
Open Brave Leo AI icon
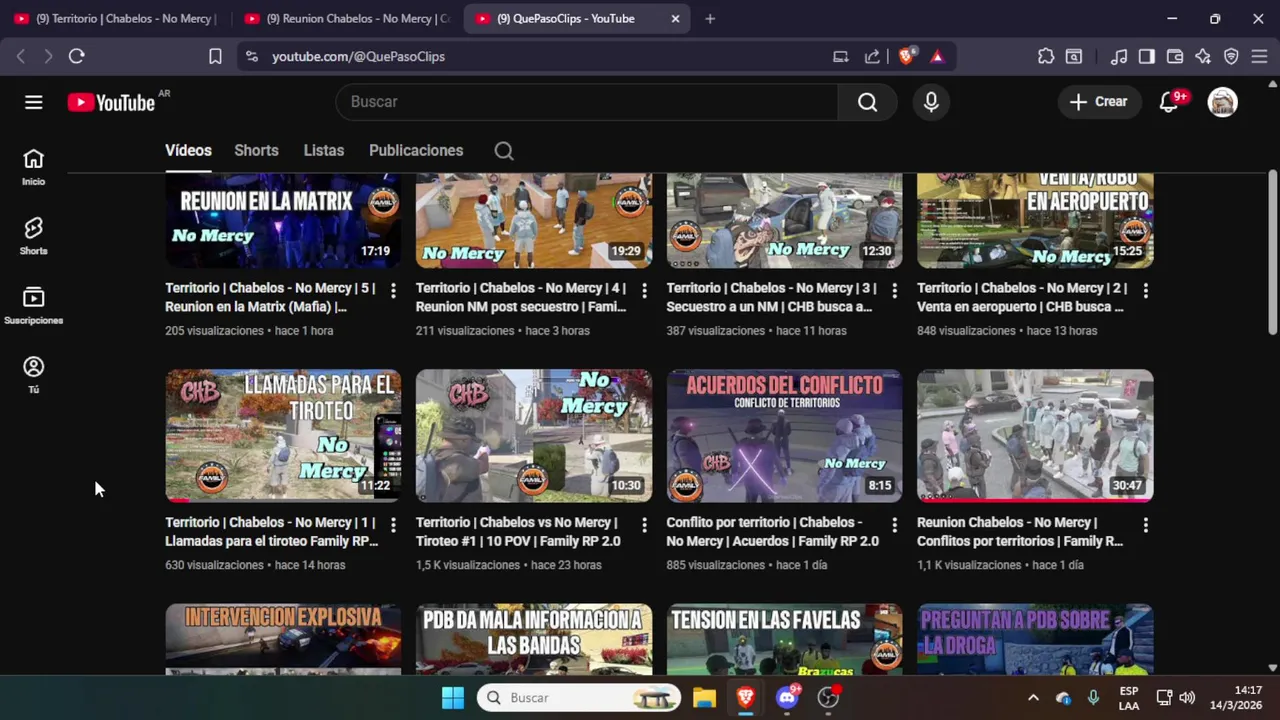pyautogui.click(x=1203, y=57)
